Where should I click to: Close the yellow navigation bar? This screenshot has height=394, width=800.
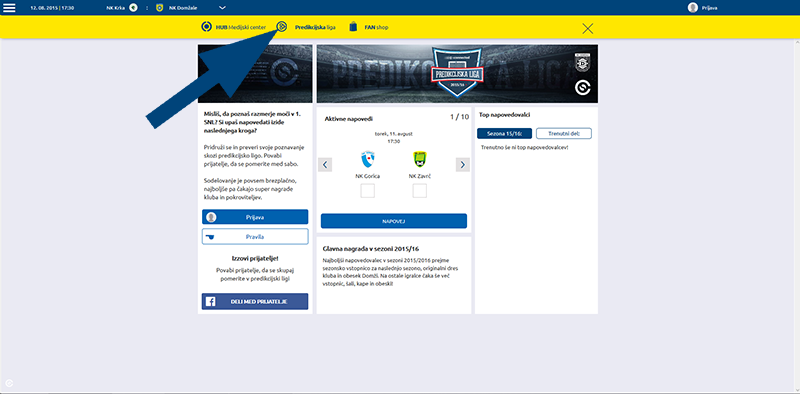click(x=588, y=29)
